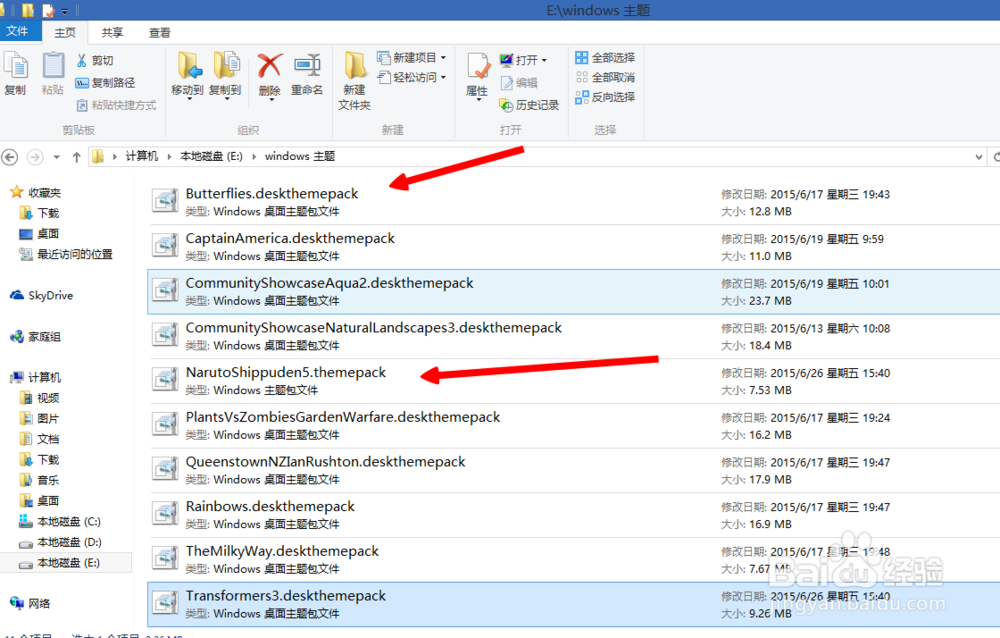Click the Rename (重命名) icon

[307, 66]
